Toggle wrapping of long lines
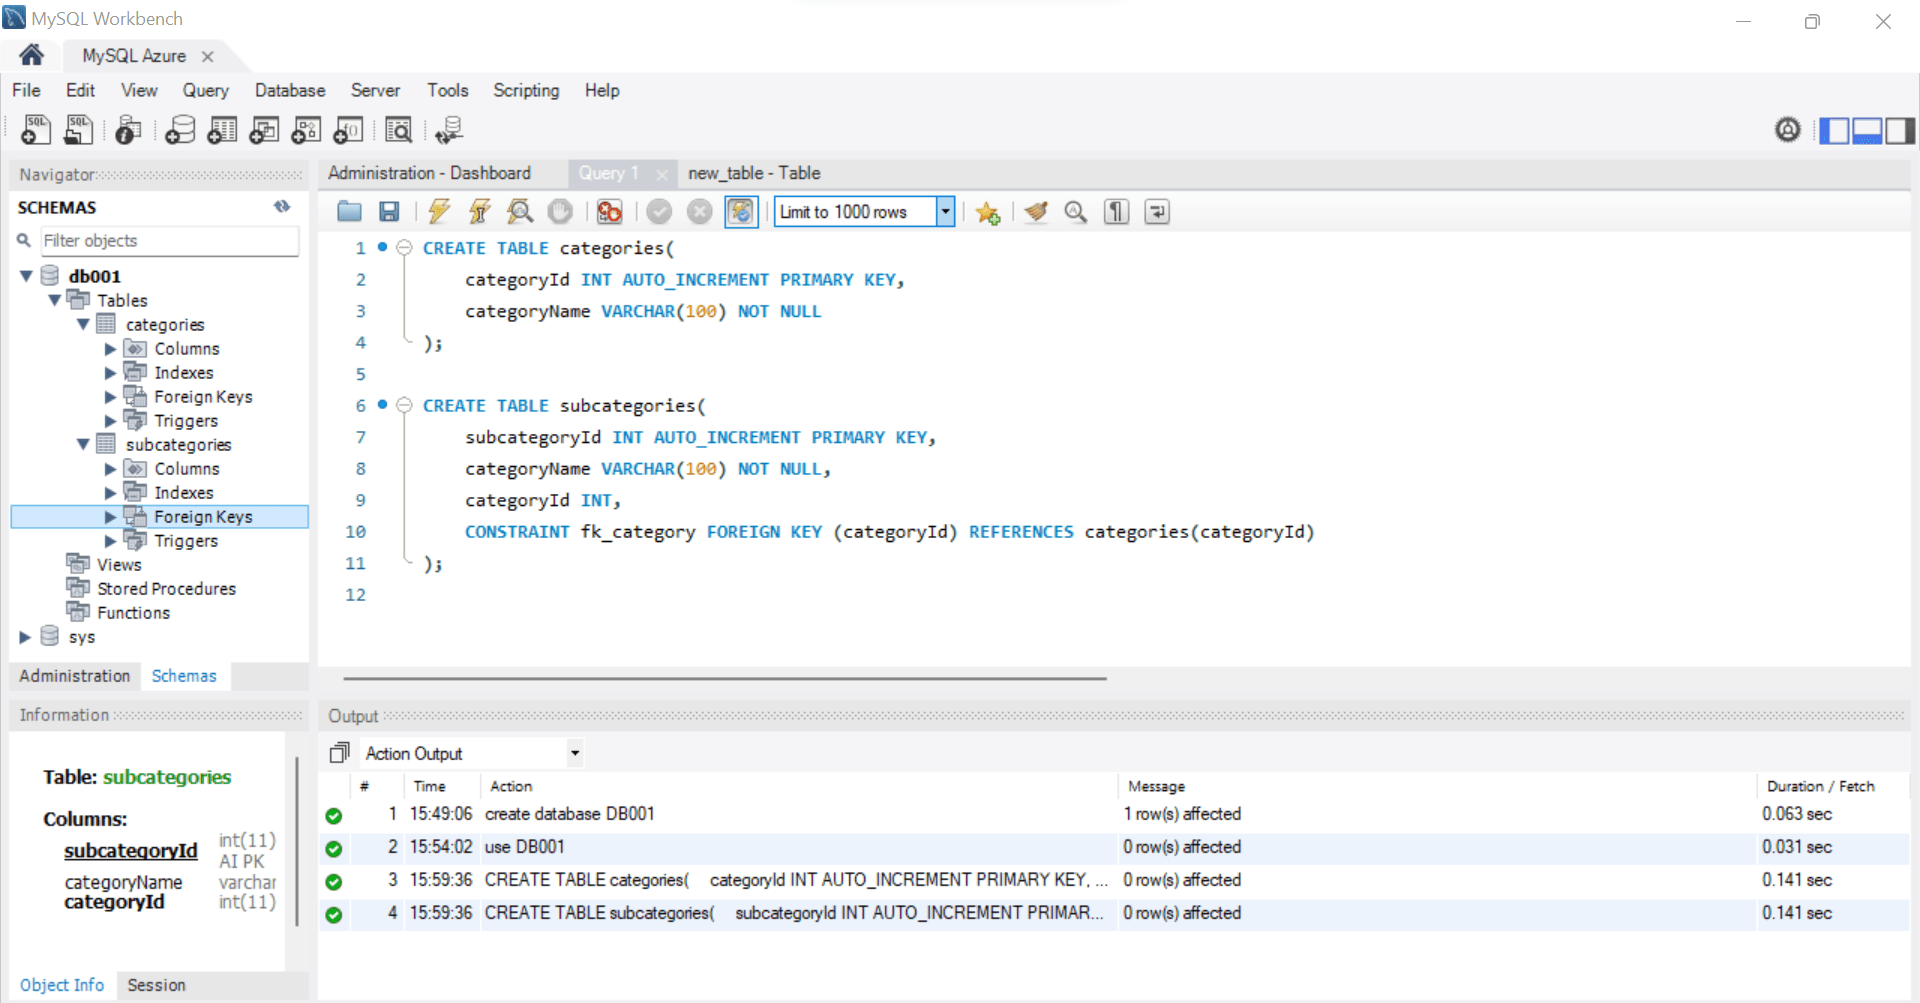 1157,211
